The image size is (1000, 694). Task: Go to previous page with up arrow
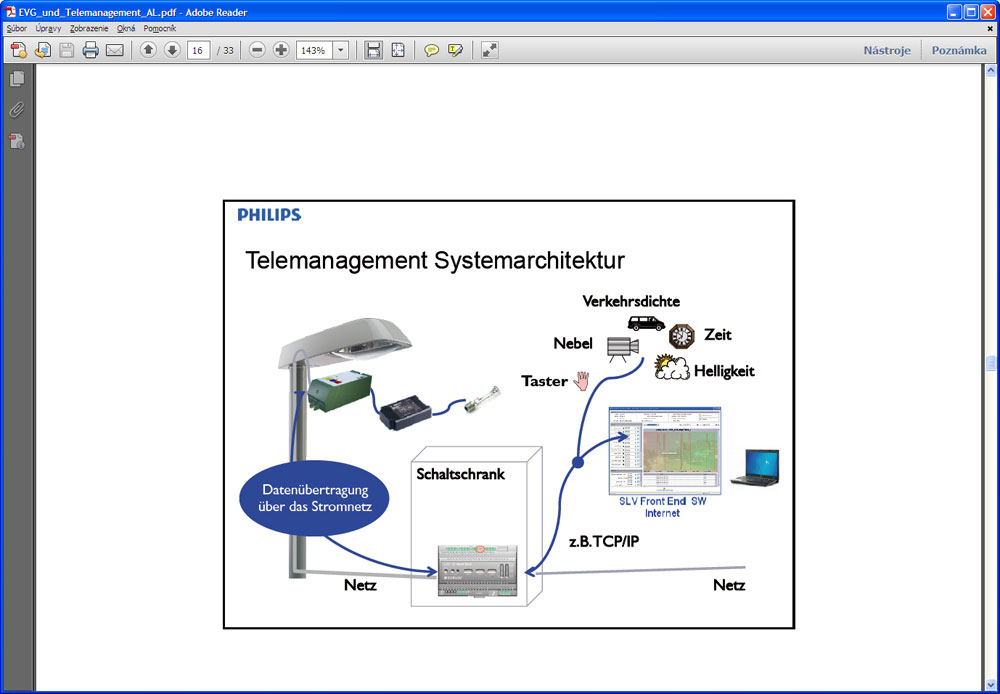tap(148, 50)
